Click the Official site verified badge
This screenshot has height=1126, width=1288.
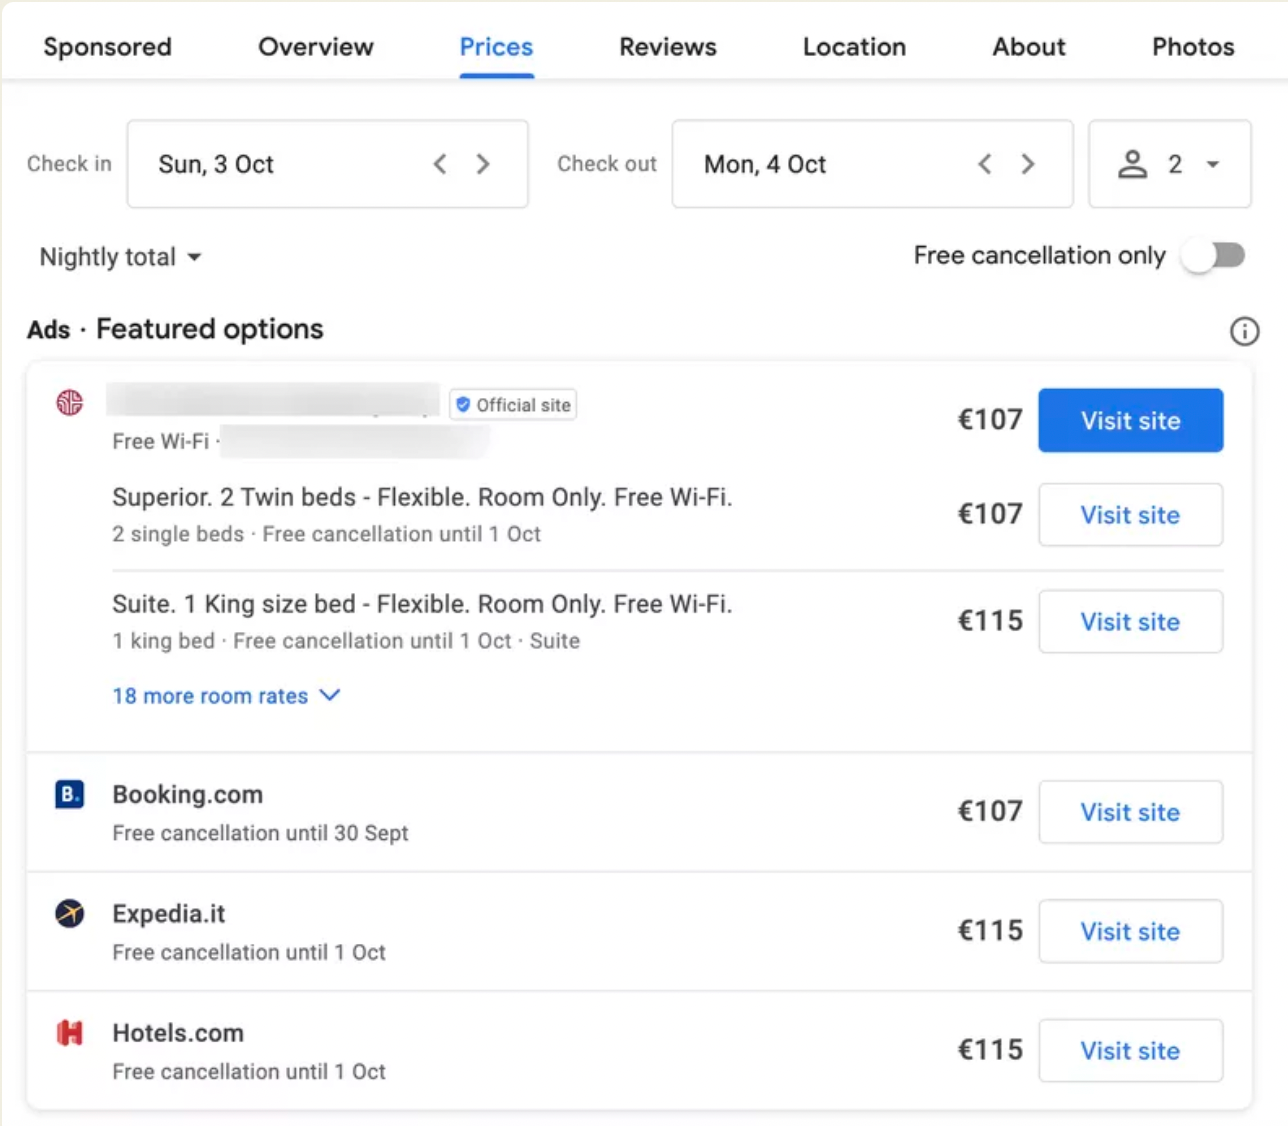(x=513, y=405)
